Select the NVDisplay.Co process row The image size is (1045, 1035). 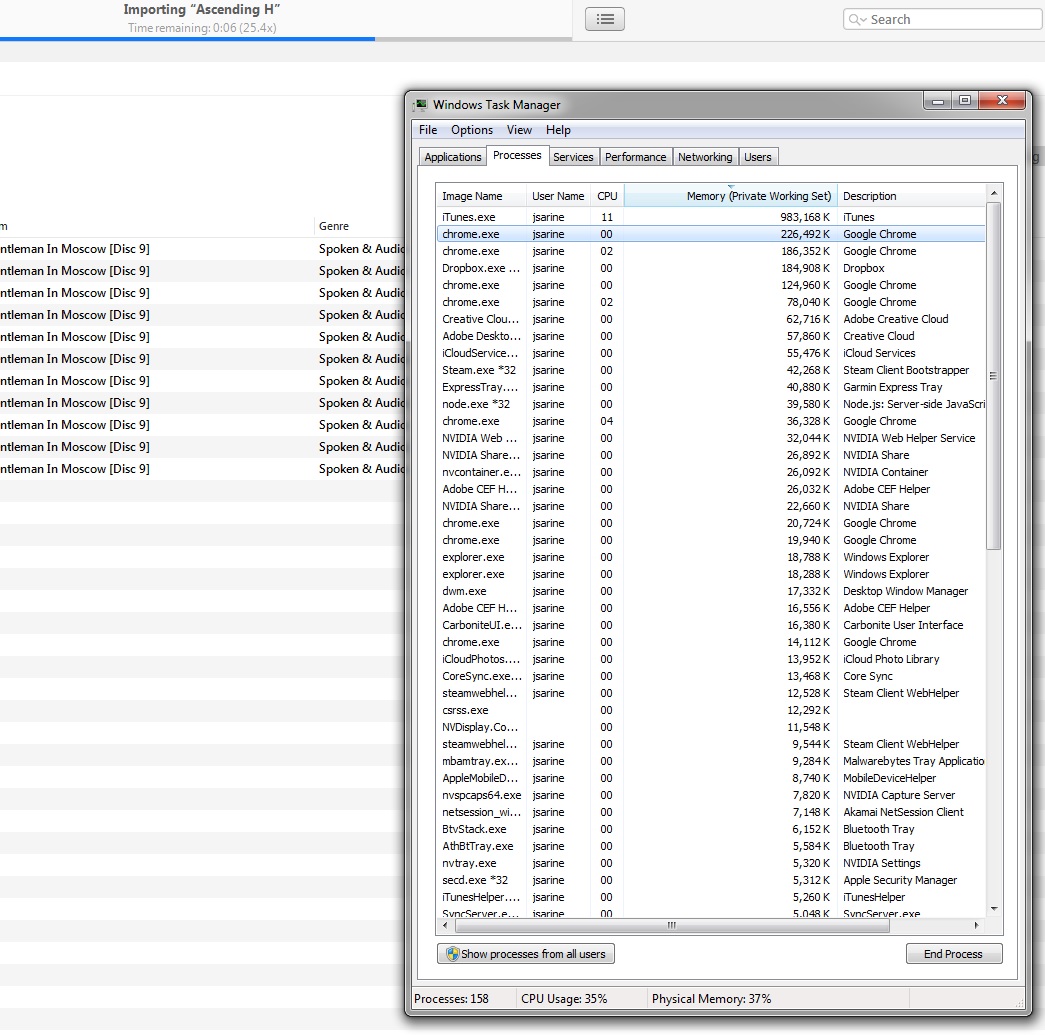click(710, 727)
